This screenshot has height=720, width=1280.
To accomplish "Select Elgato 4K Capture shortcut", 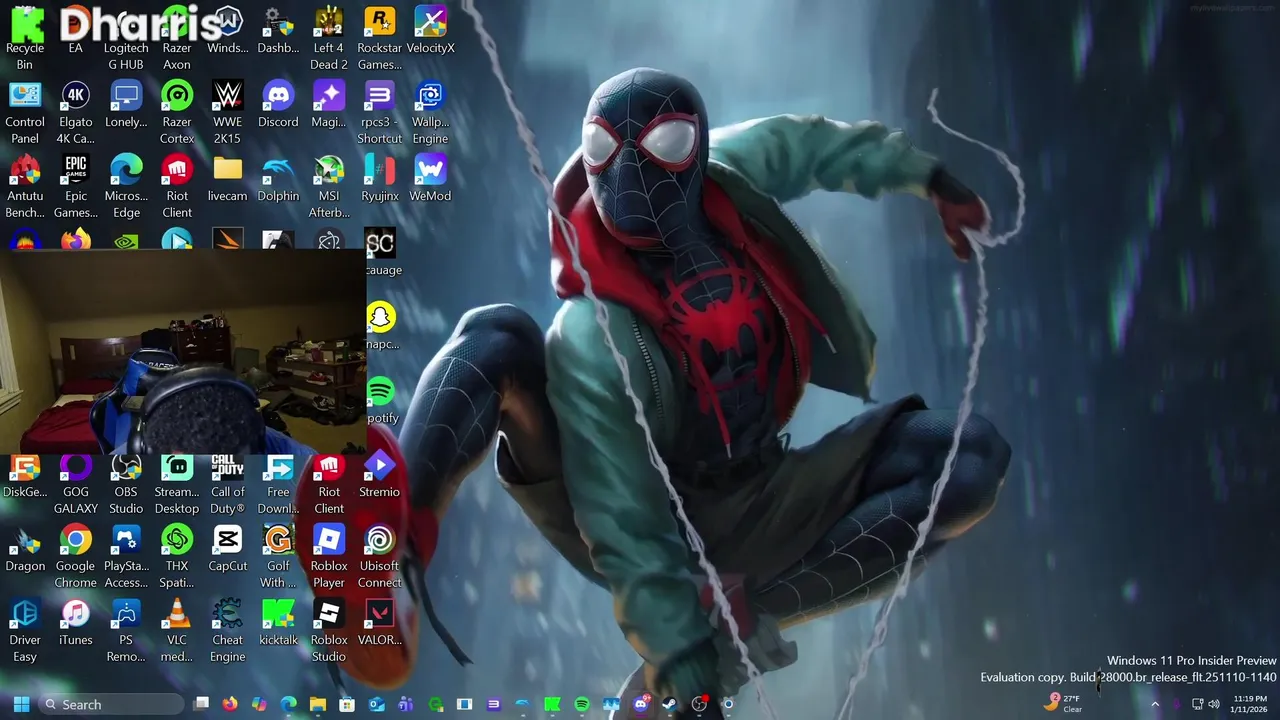I will tap(75, 112).
